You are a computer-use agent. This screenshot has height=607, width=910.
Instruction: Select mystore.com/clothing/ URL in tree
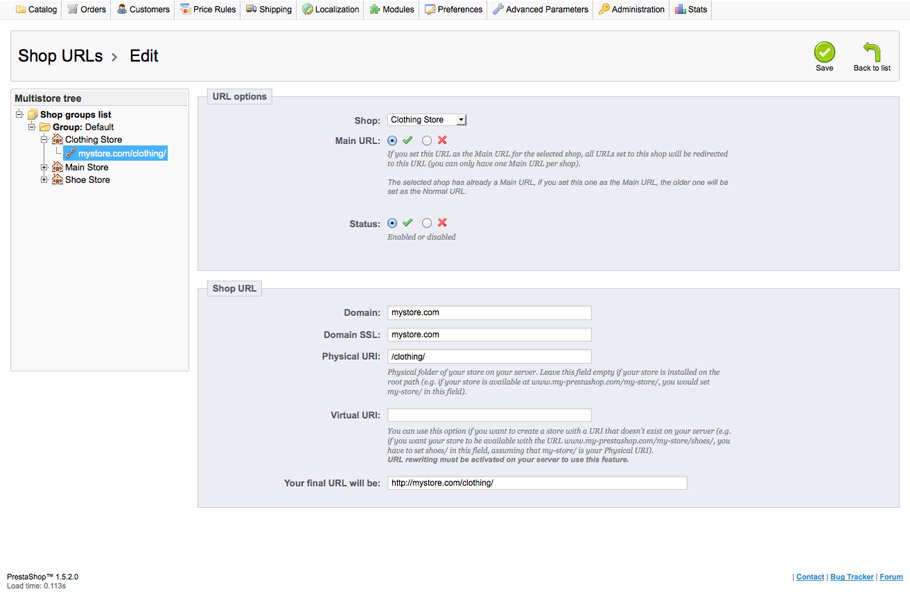point(121,154)
